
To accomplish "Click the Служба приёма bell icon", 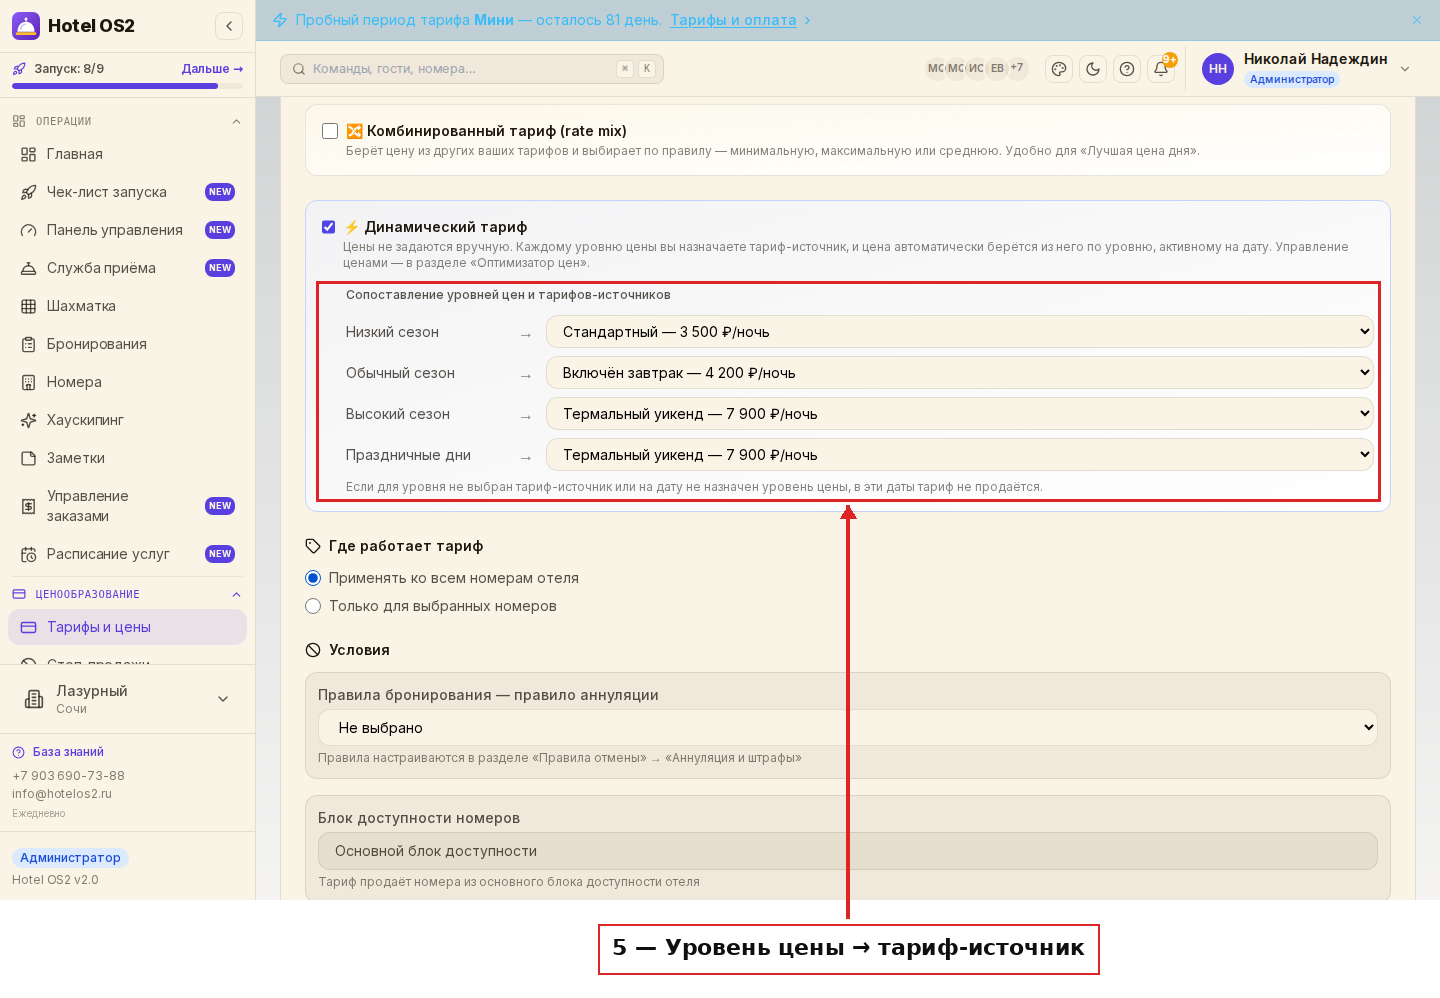I will click(28, 268).
